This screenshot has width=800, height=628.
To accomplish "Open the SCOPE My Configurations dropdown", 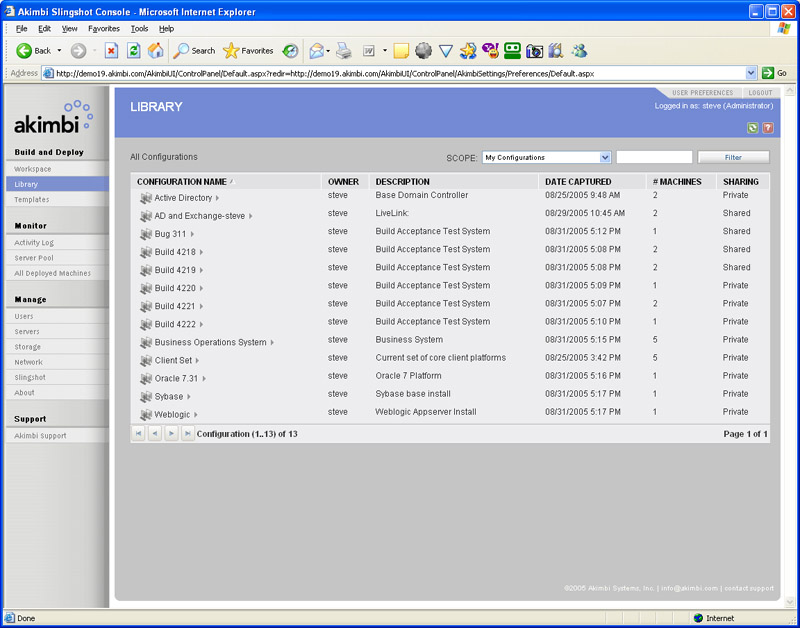I will (x=546, y=158).
